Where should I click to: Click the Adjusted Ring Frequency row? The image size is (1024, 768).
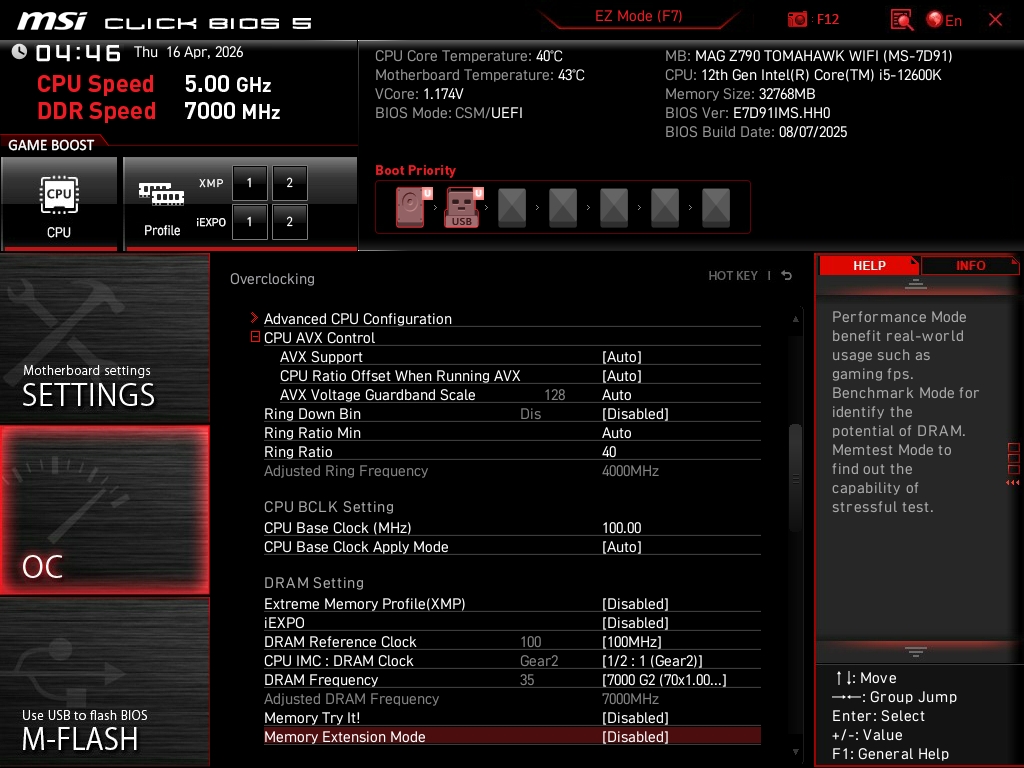point(512,471)
